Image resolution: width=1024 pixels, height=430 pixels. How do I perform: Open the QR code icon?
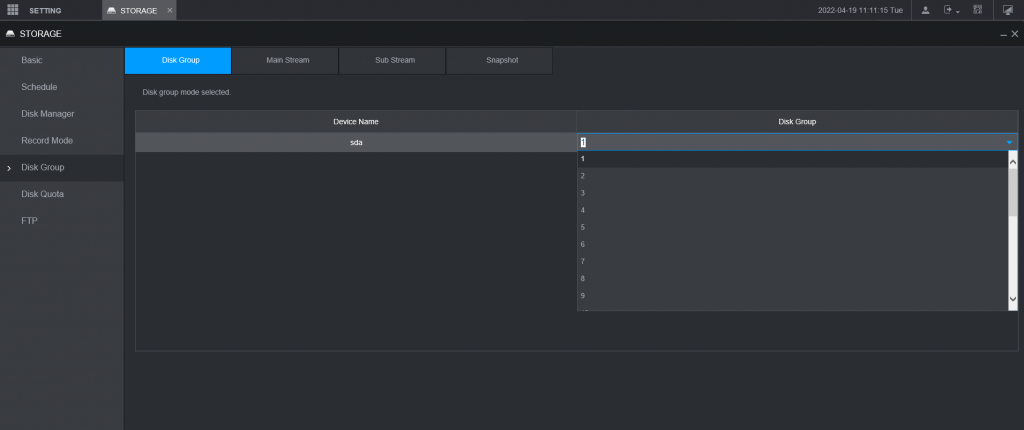click(x=977, y=10)
